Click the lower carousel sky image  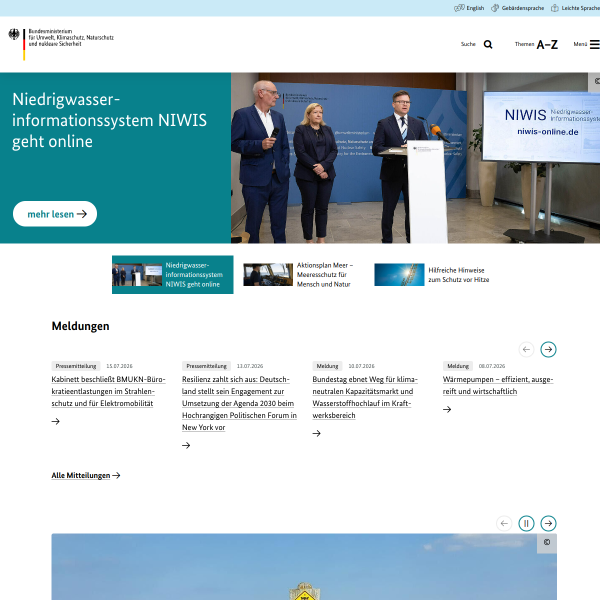point(304,567)
